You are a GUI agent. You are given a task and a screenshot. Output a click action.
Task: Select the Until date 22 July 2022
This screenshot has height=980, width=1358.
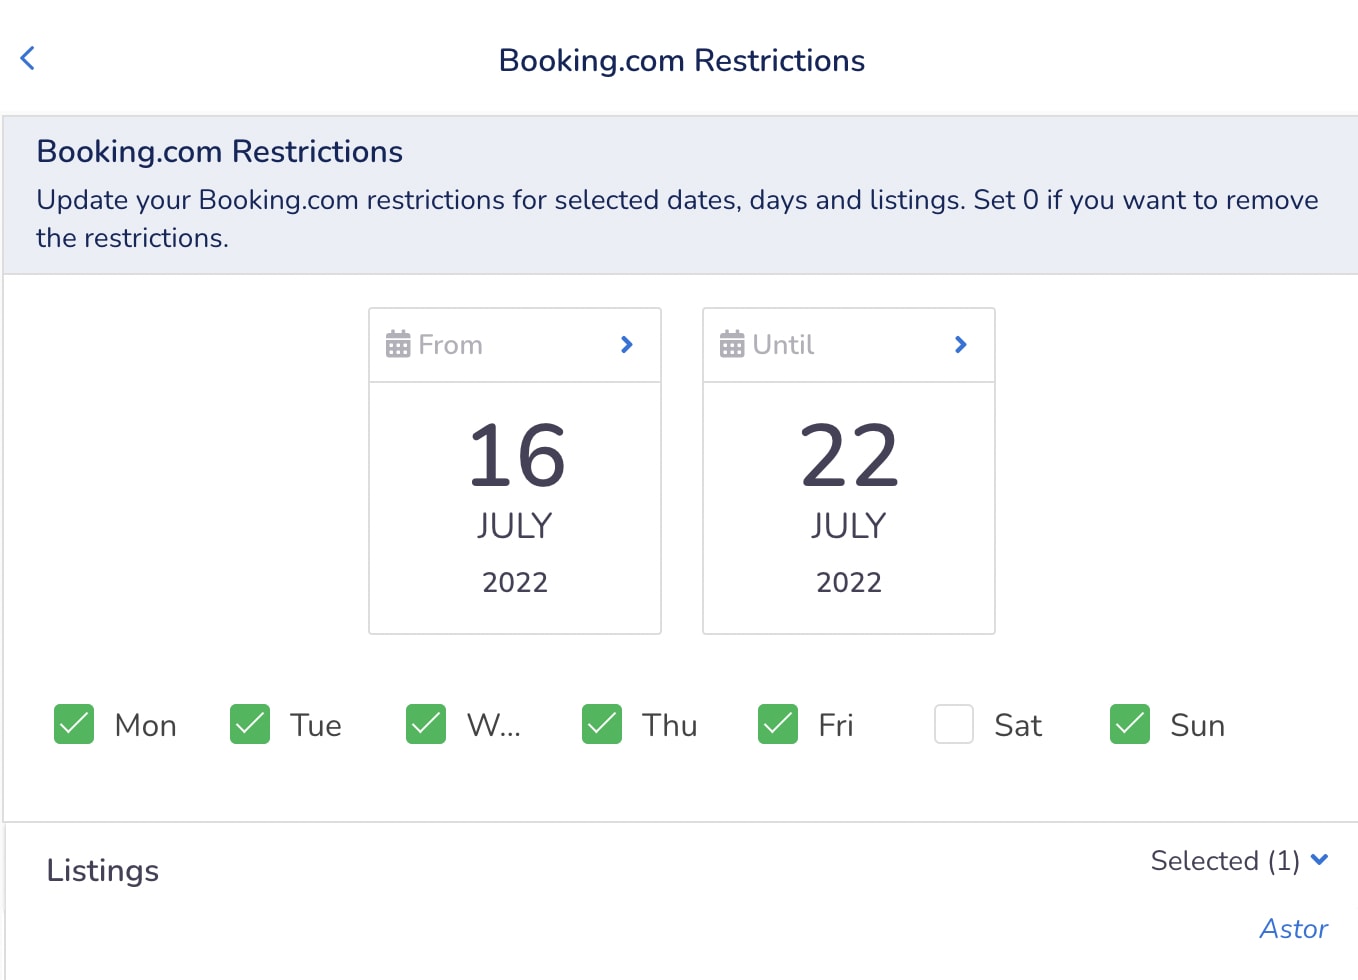[849, 508]
